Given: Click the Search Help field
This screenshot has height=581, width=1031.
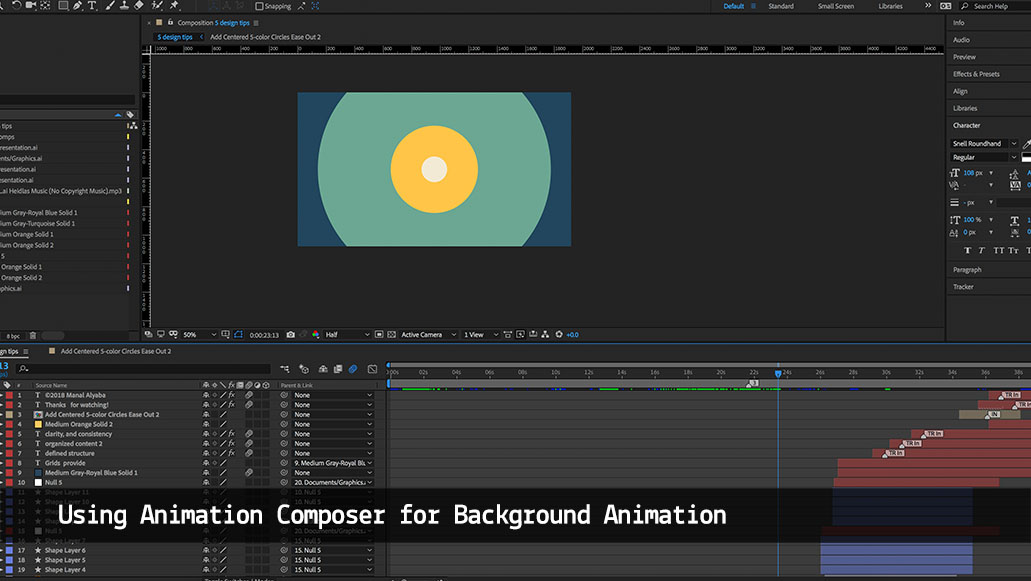Looking at the screenshot, I should 995,6.
